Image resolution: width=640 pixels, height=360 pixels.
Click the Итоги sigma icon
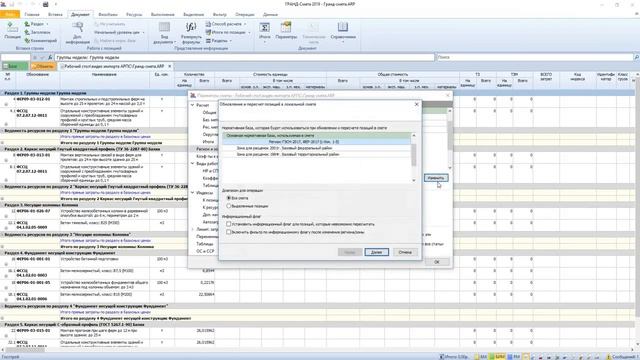pos(264,27)
